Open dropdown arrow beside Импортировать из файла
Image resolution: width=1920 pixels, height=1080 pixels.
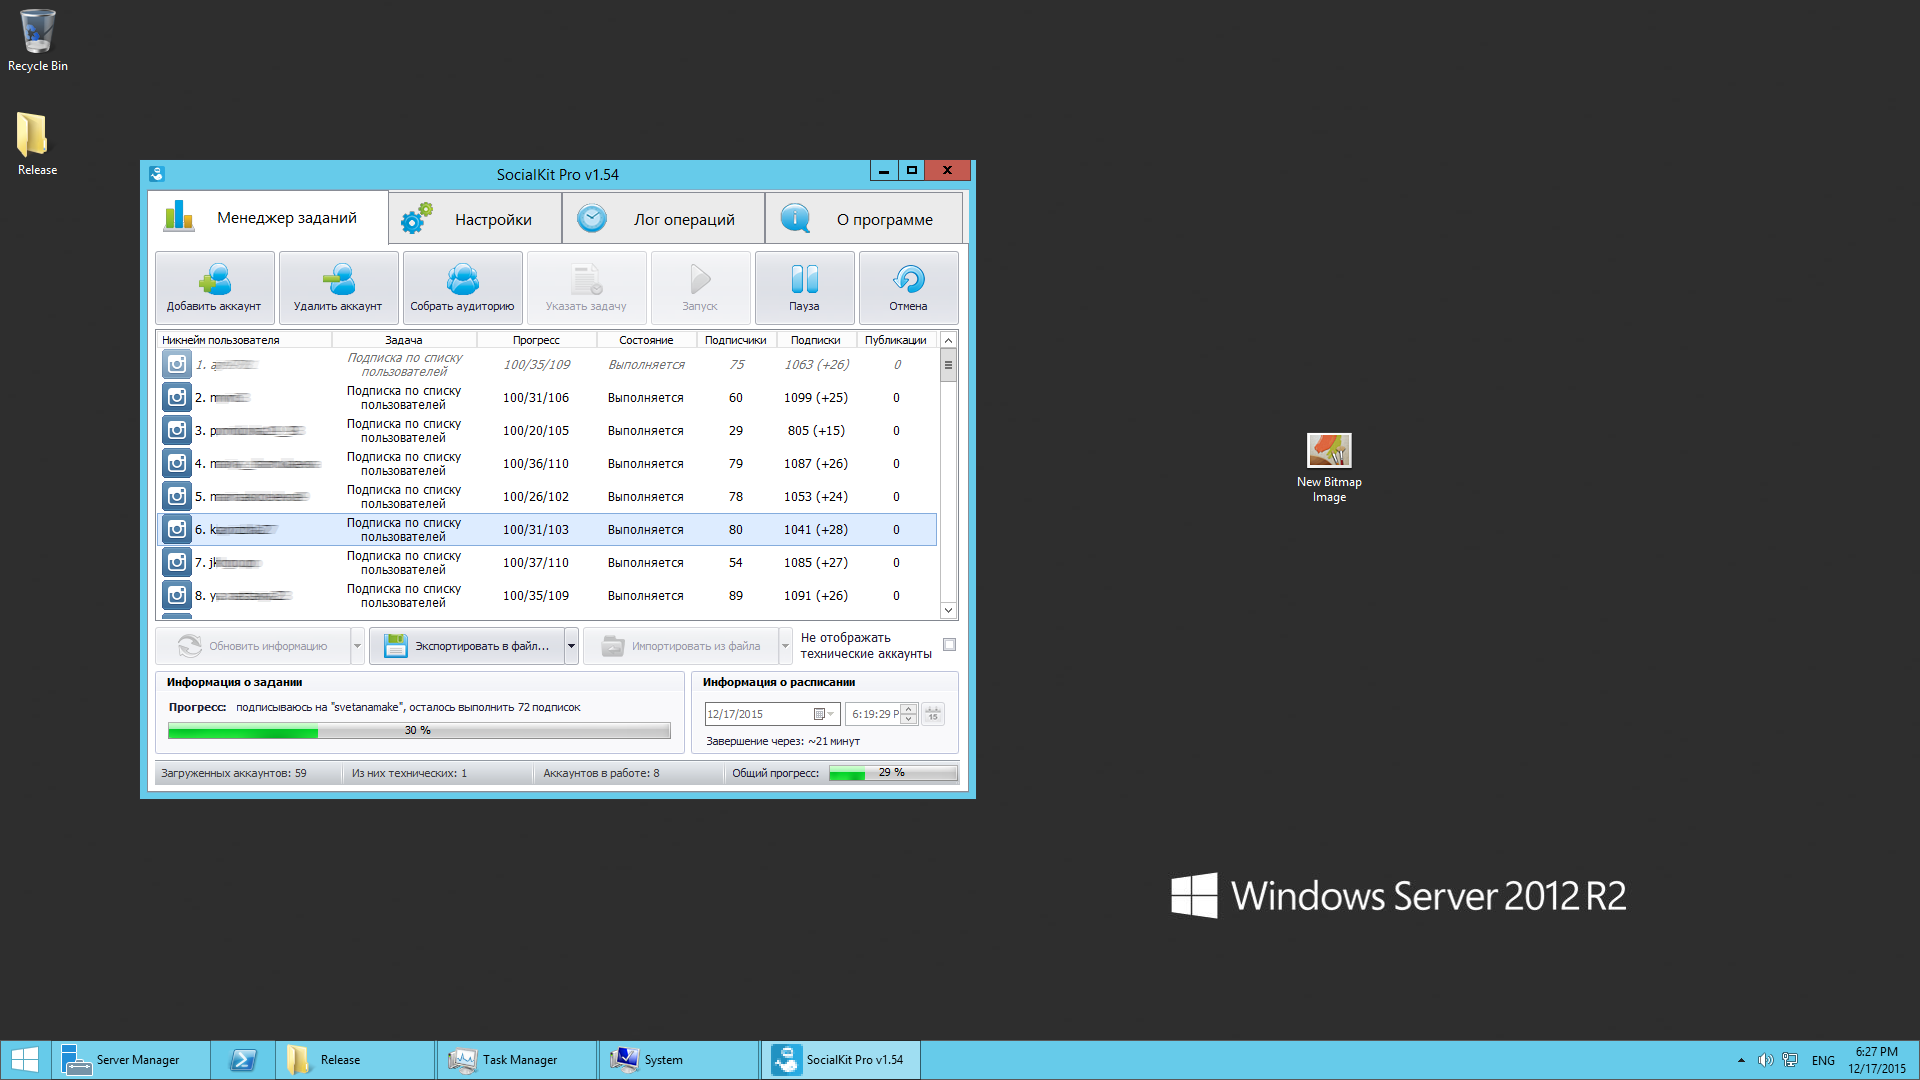pos(785,646)
